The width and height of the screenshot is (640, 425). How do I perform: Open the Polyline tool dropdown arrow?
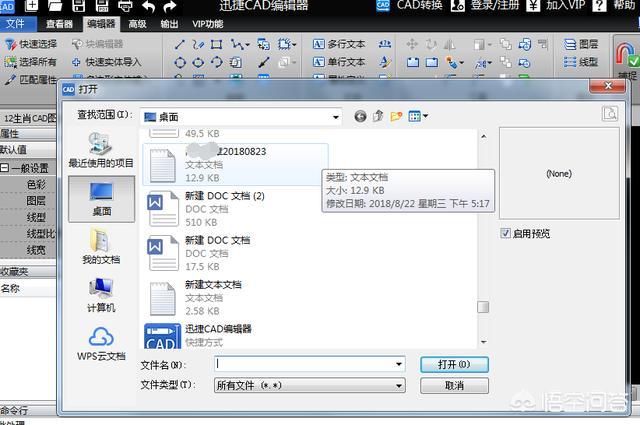point(247,45)
